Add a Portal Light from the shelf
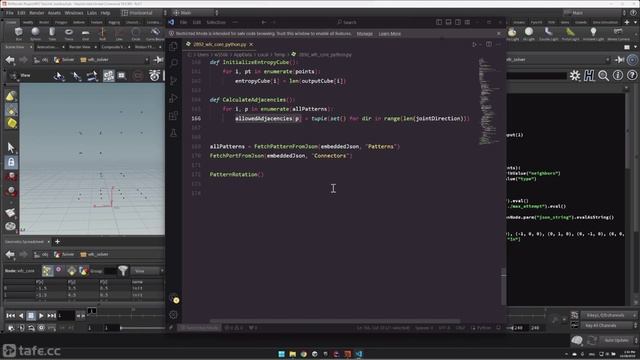Image resolution: width=640 pixels, height=360 pixels. tap(570, 34)
